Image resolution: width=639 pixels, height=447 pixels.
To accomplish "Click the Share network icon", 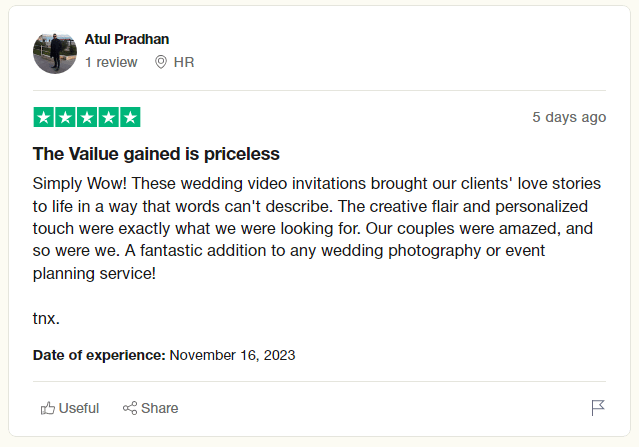I will [x=130, y=408].
